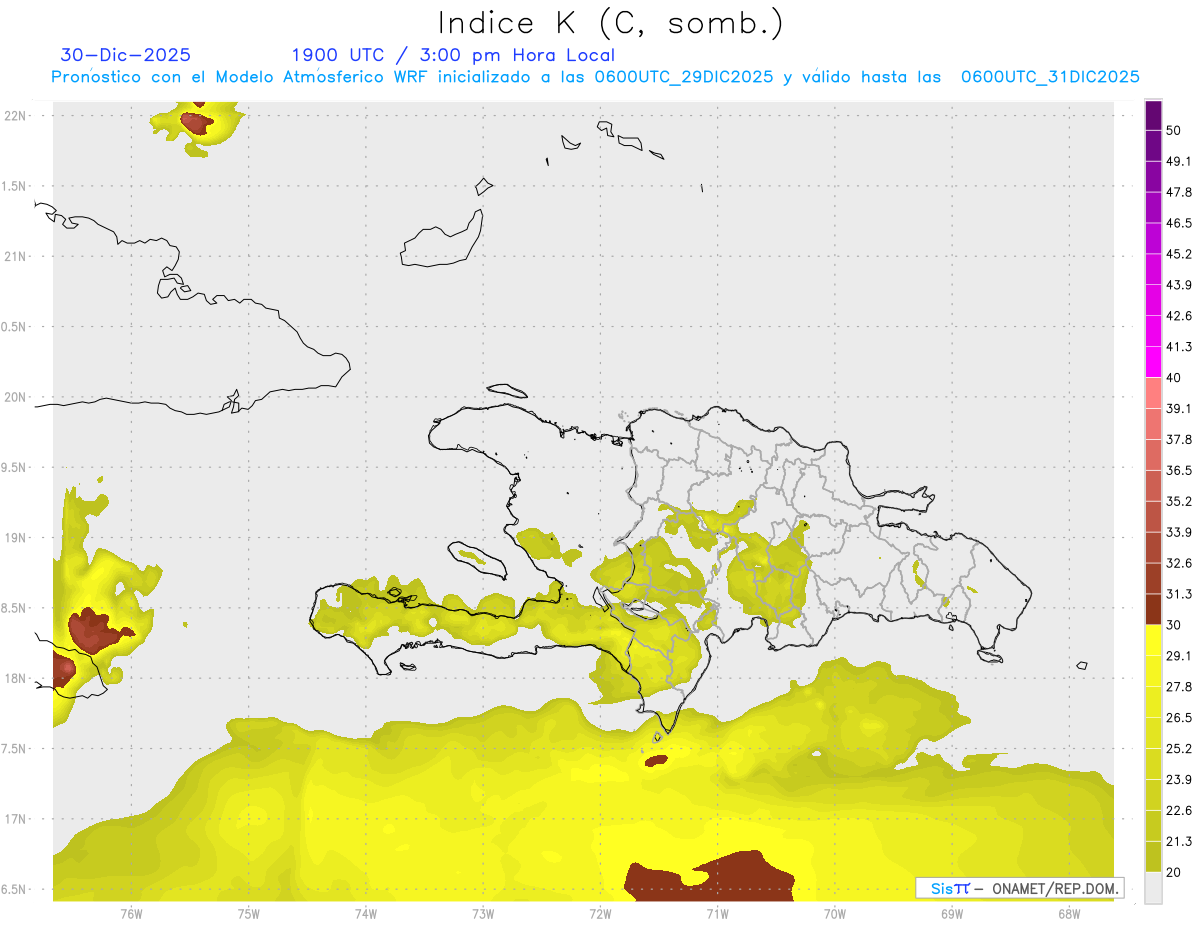
Task: Click legend value "47.8"
Action: [1179, 192]
